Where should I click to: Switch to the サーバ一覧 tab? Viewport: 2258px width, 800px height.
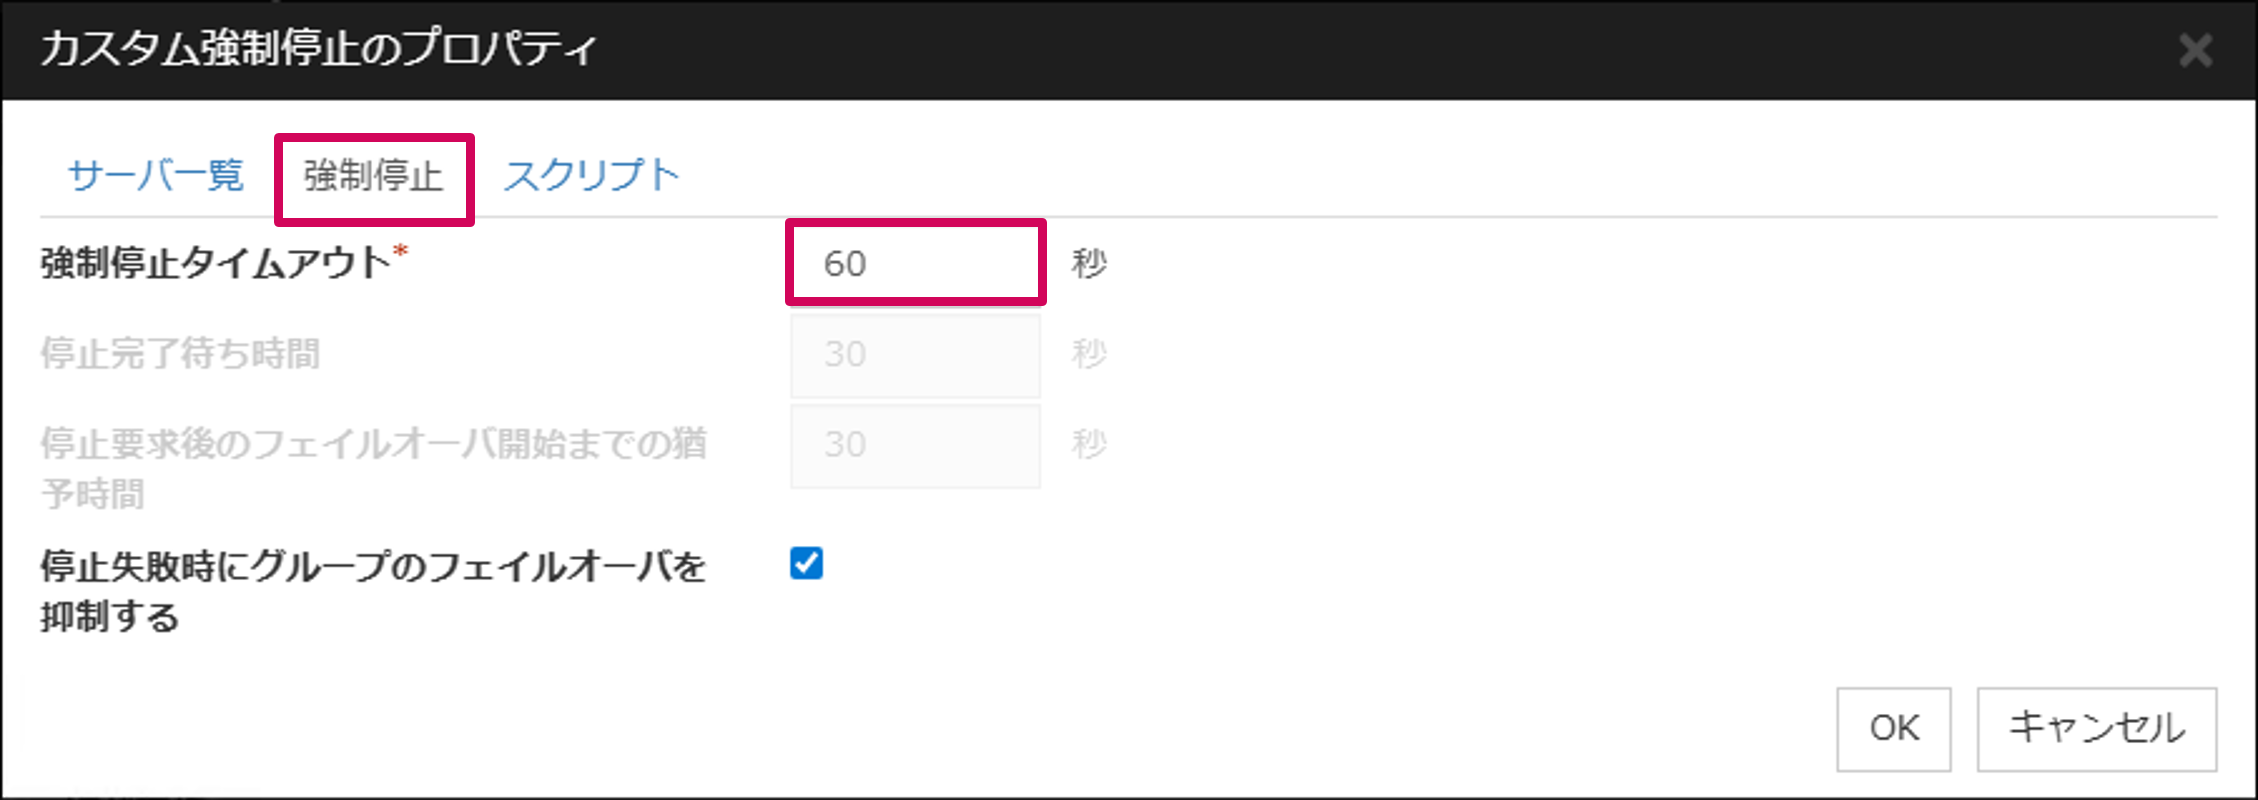156,176
